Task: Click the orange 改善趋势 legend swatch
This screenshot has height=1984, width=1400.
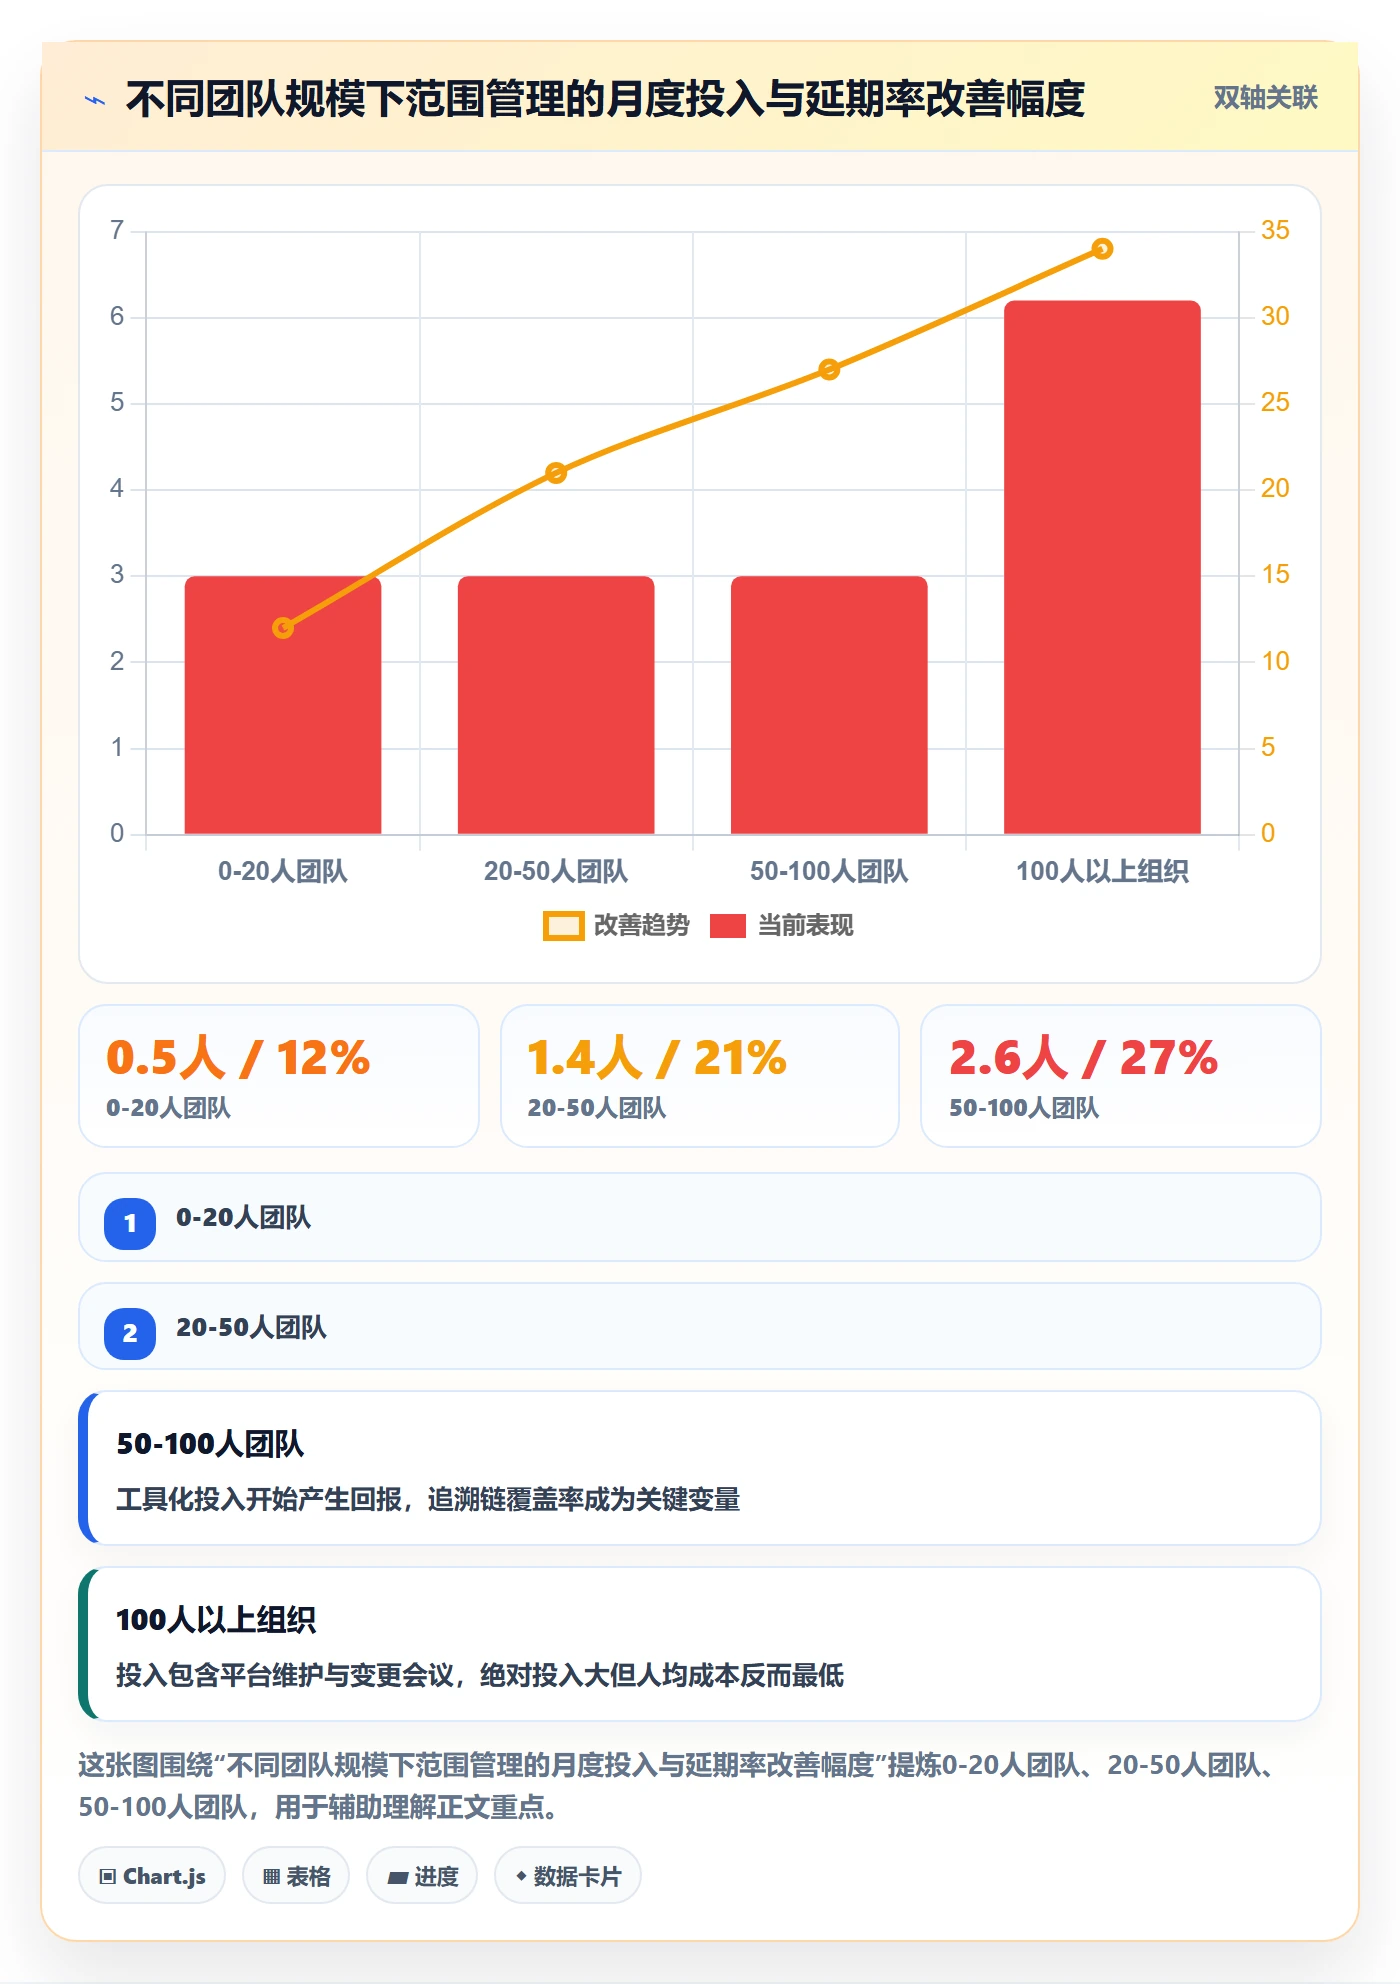Action: 563,926
